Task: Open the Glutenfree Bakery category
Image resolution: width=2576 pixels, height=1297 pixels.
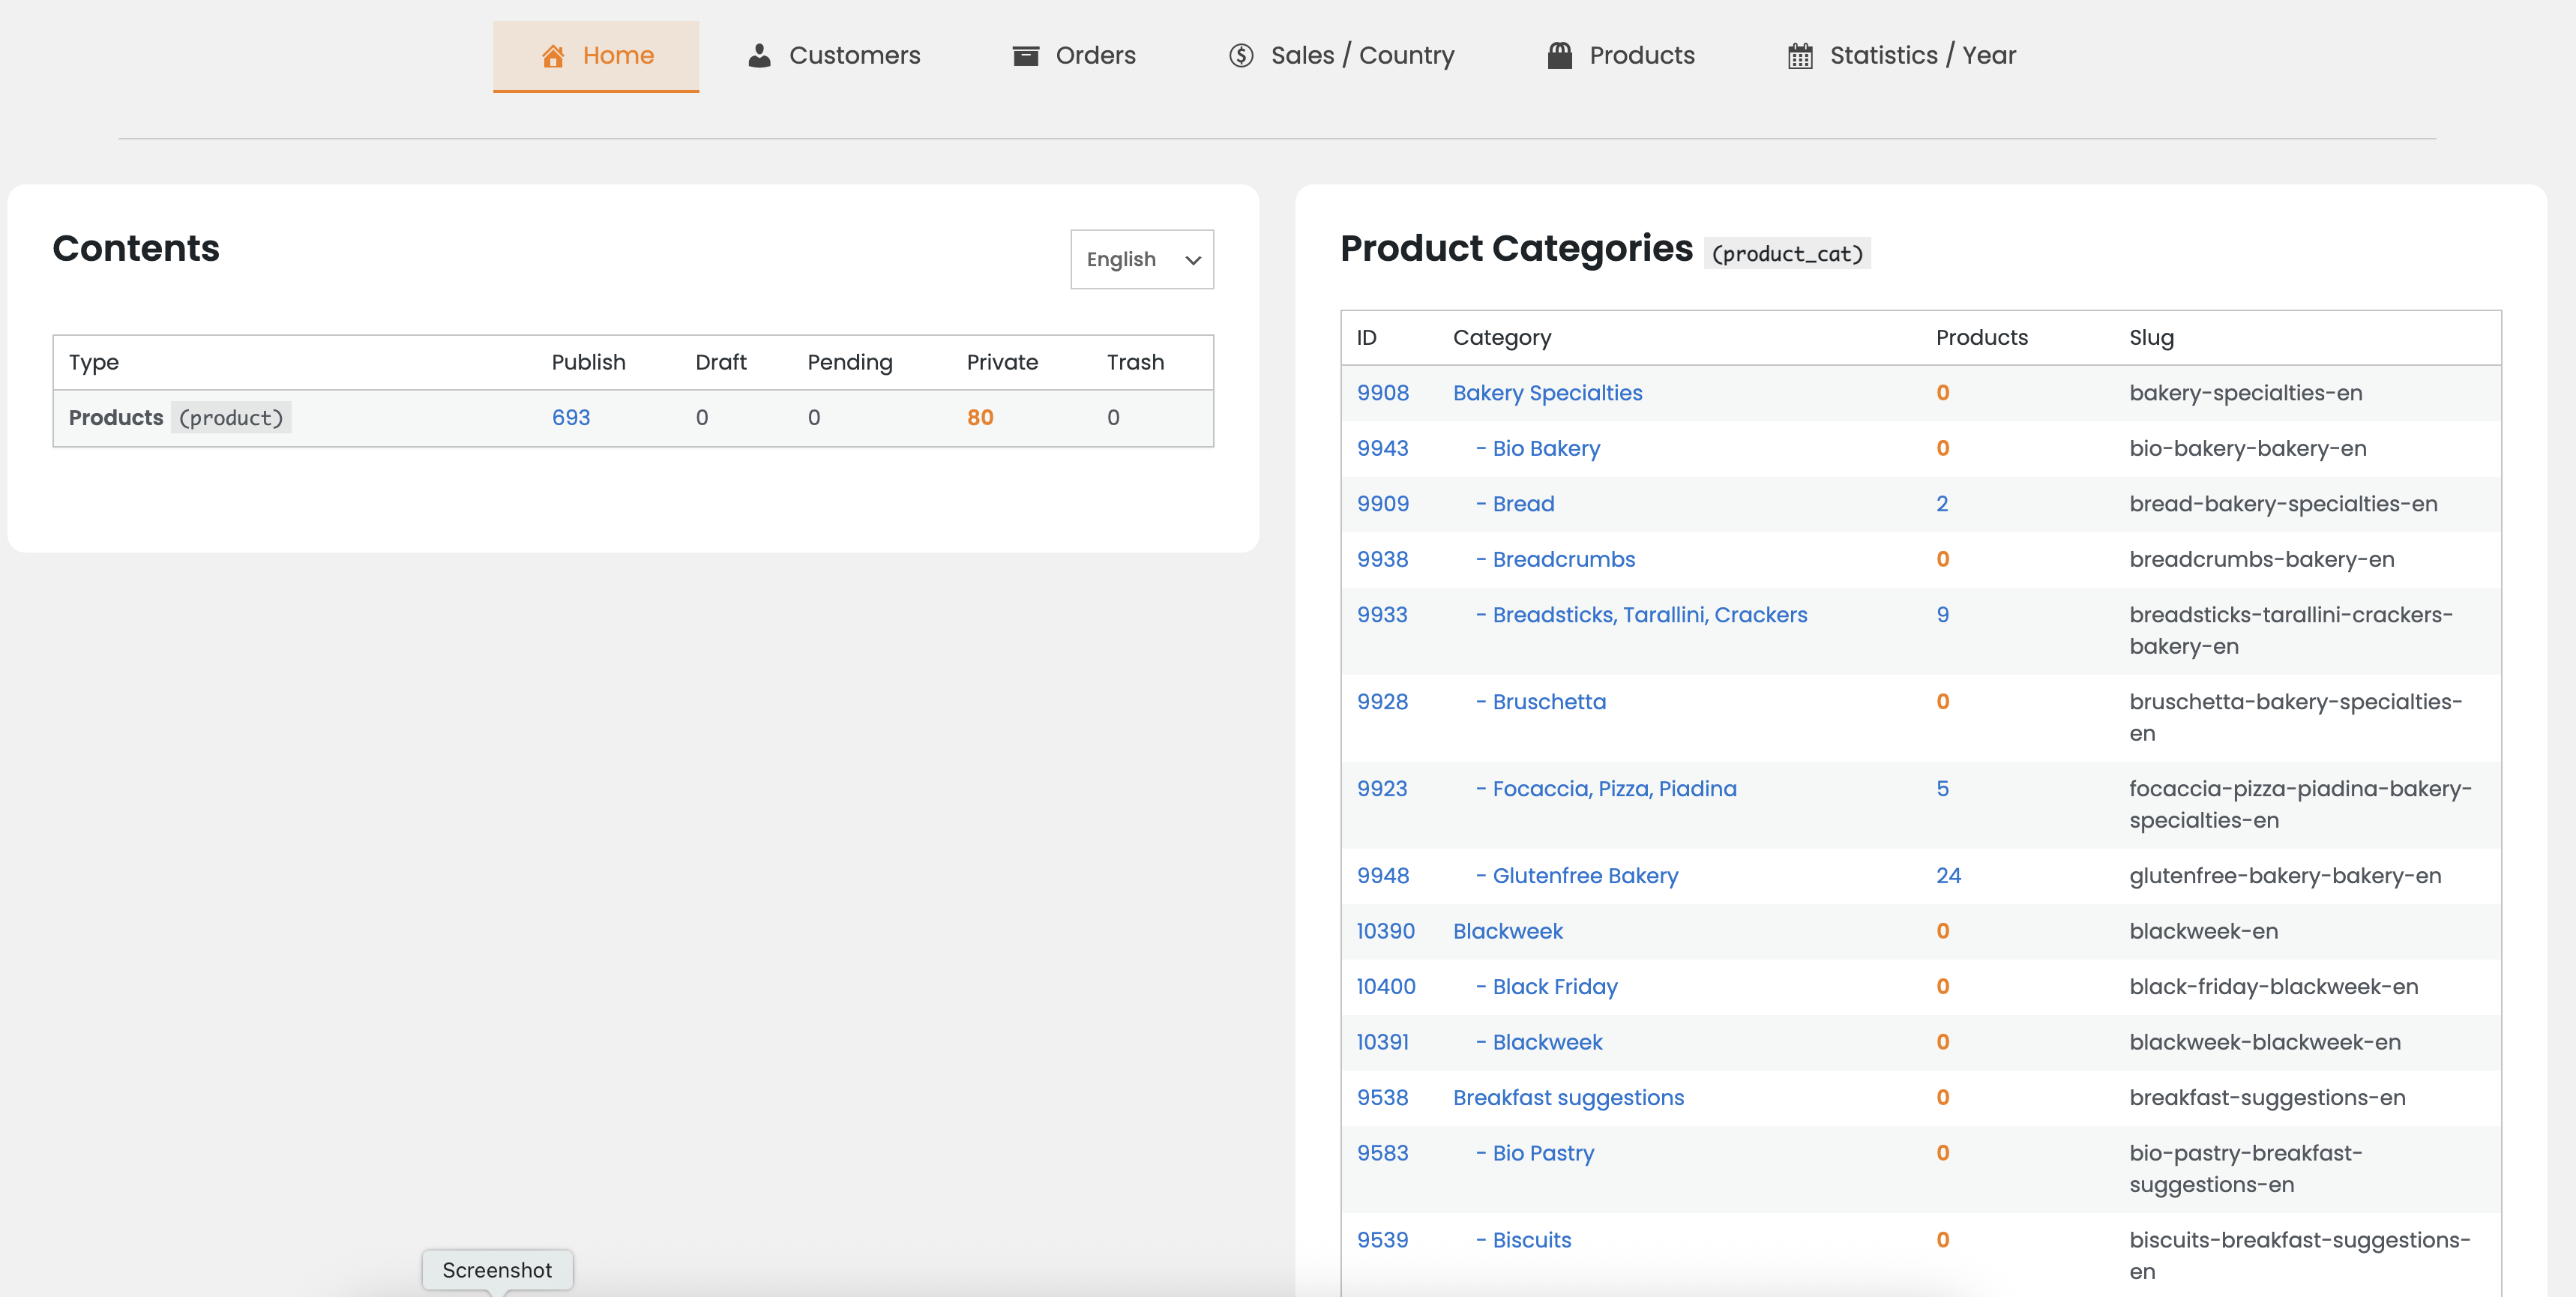Action: point(1584,876)
